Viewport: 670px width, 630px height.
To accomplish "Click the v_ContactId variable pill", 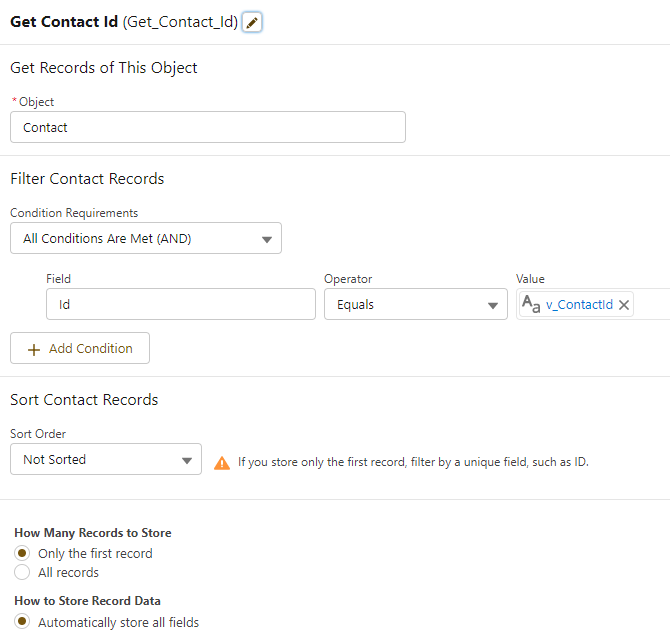I will pos(579,305).
